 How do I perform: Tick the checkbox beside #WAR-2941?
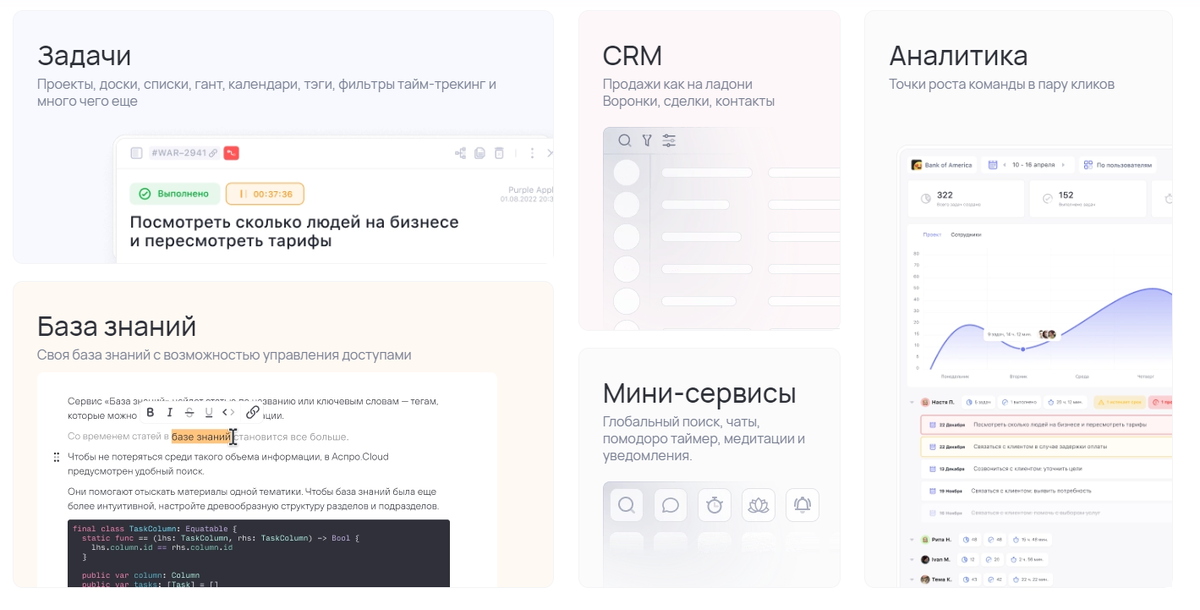pyautogui.click(x=136, y=153)
